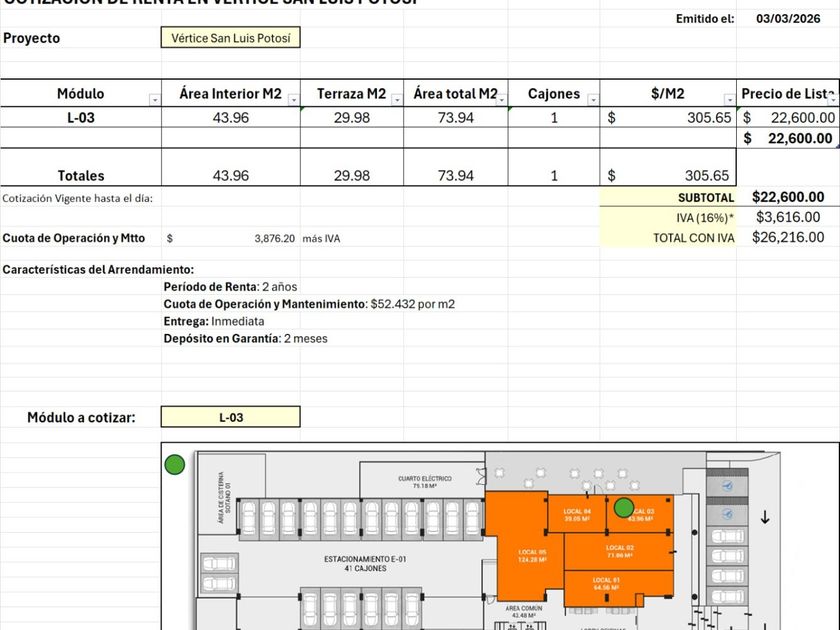Click the Cuota de Operación y Mtto label
This screenshot has width=840, height=630.
[74, 238]
